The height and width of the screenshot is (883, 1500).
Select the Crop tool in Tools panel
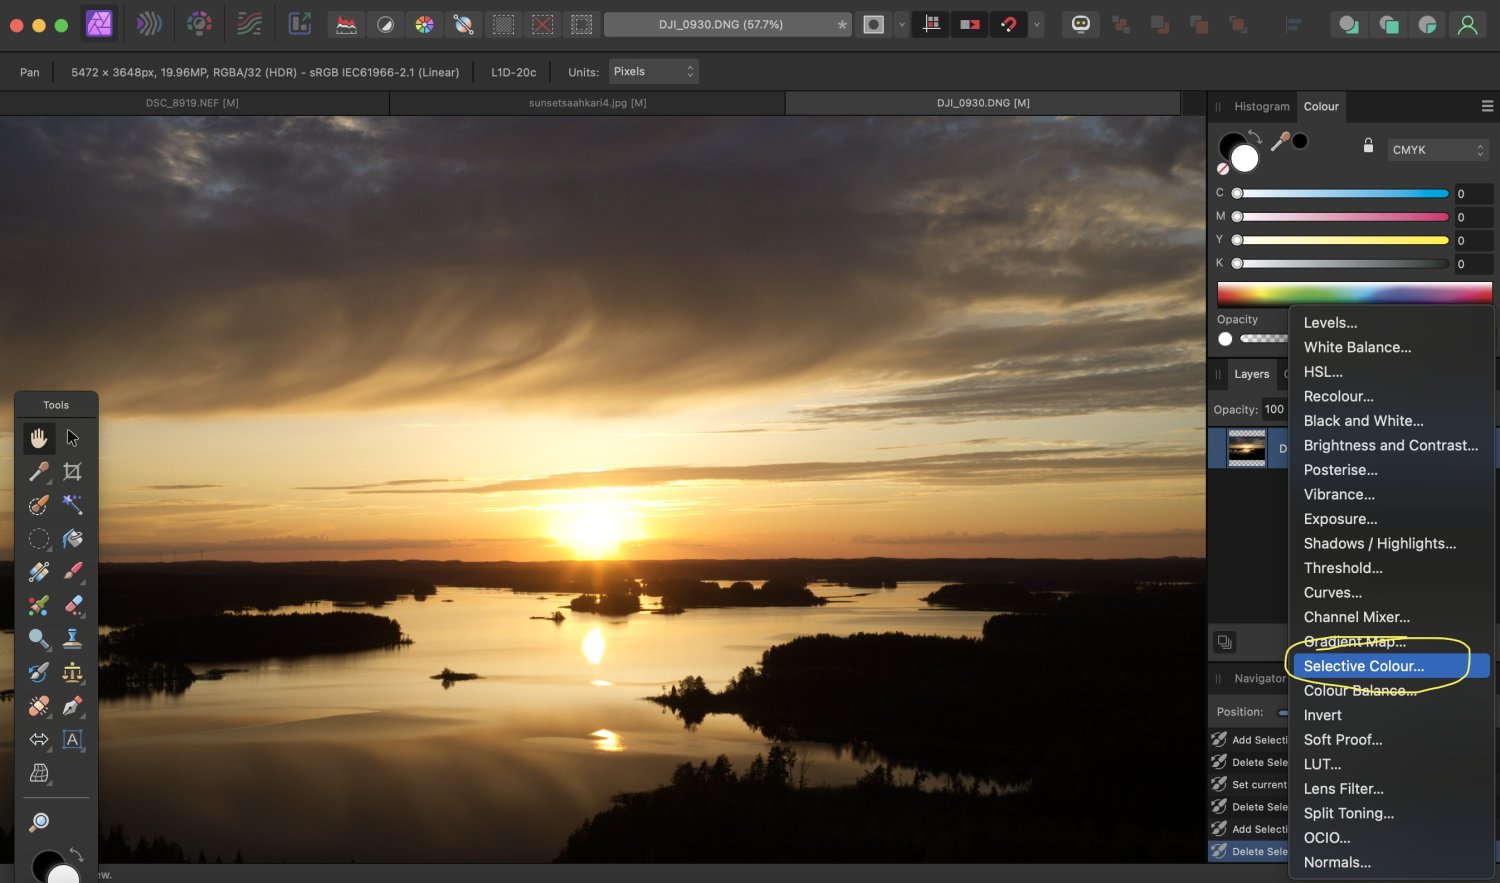click(72, 471)
